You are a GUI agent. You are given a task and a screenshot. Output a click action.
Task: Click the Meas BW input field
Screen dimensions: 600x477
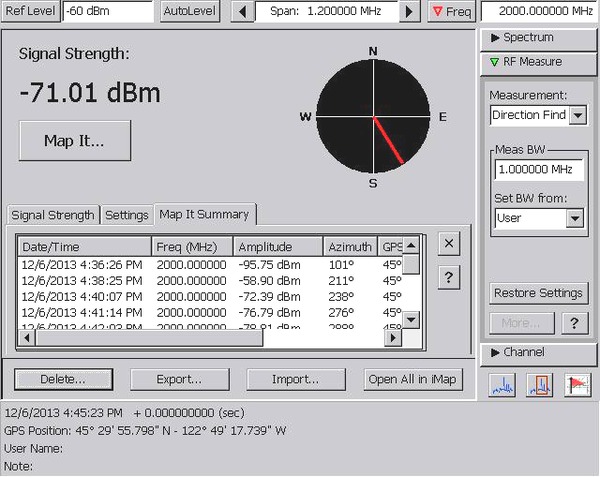pos(538,170)
